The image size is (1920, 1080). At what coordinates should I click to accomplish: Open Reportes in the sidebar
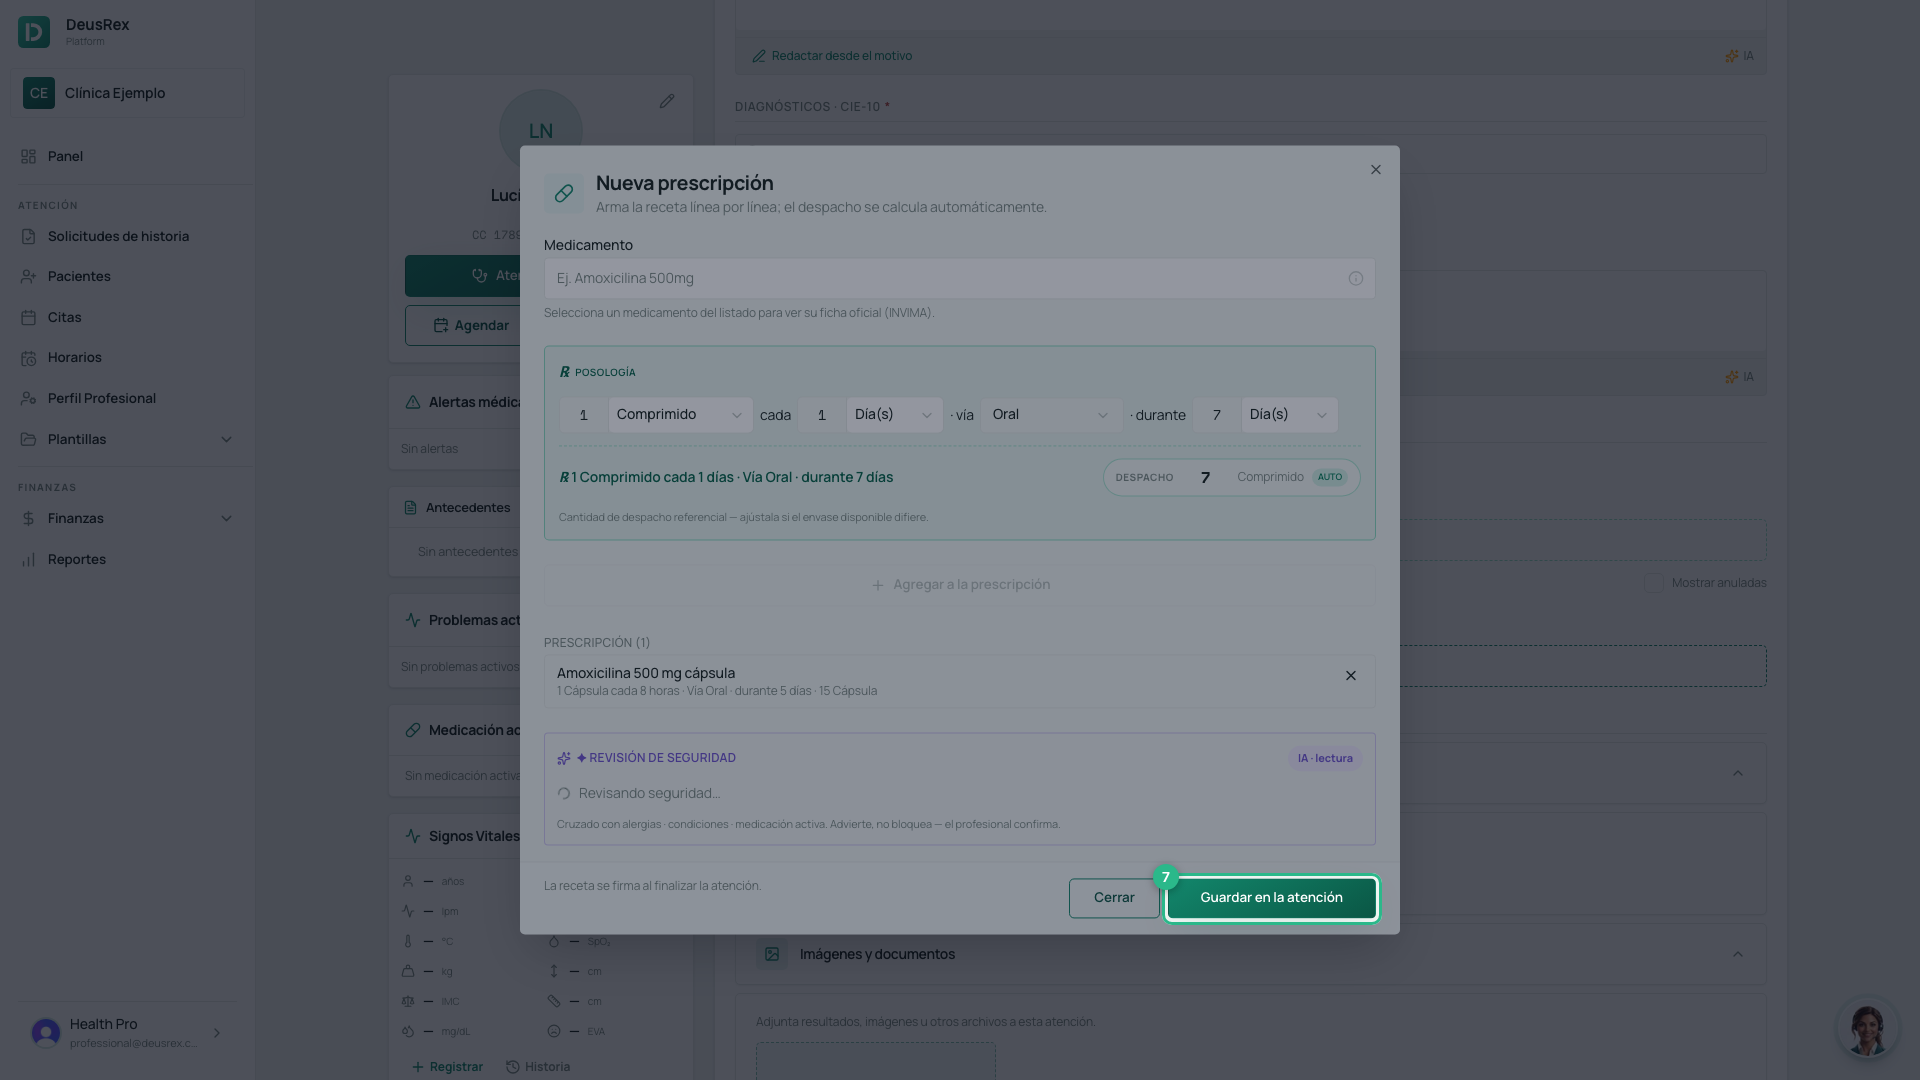click(x=127, y=559)
